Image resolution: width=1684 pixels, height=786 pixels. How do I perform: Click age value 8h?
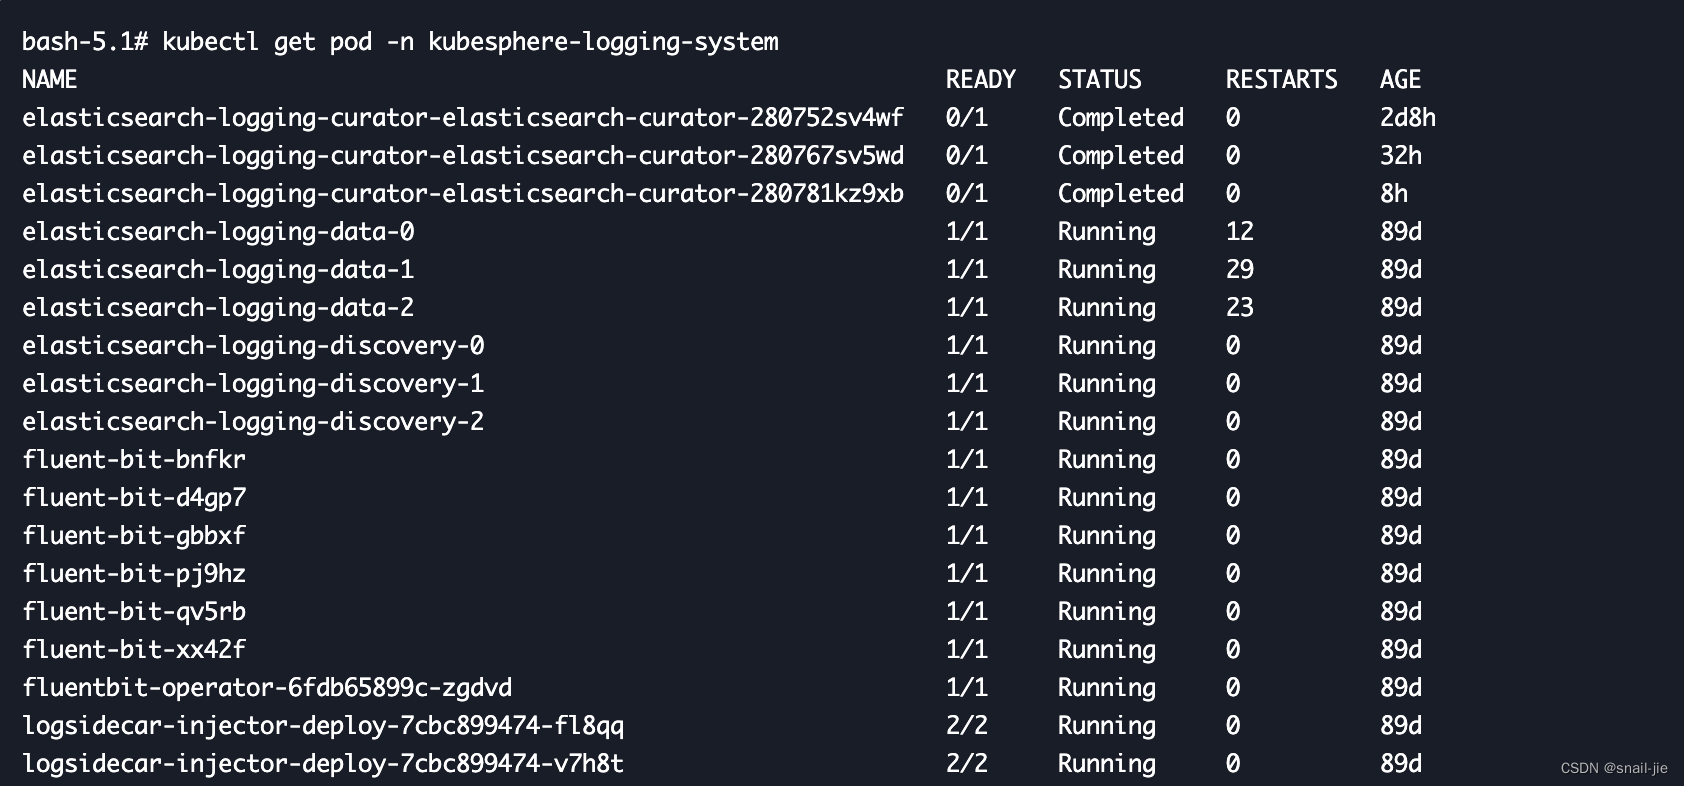[x=1394, y=194]
